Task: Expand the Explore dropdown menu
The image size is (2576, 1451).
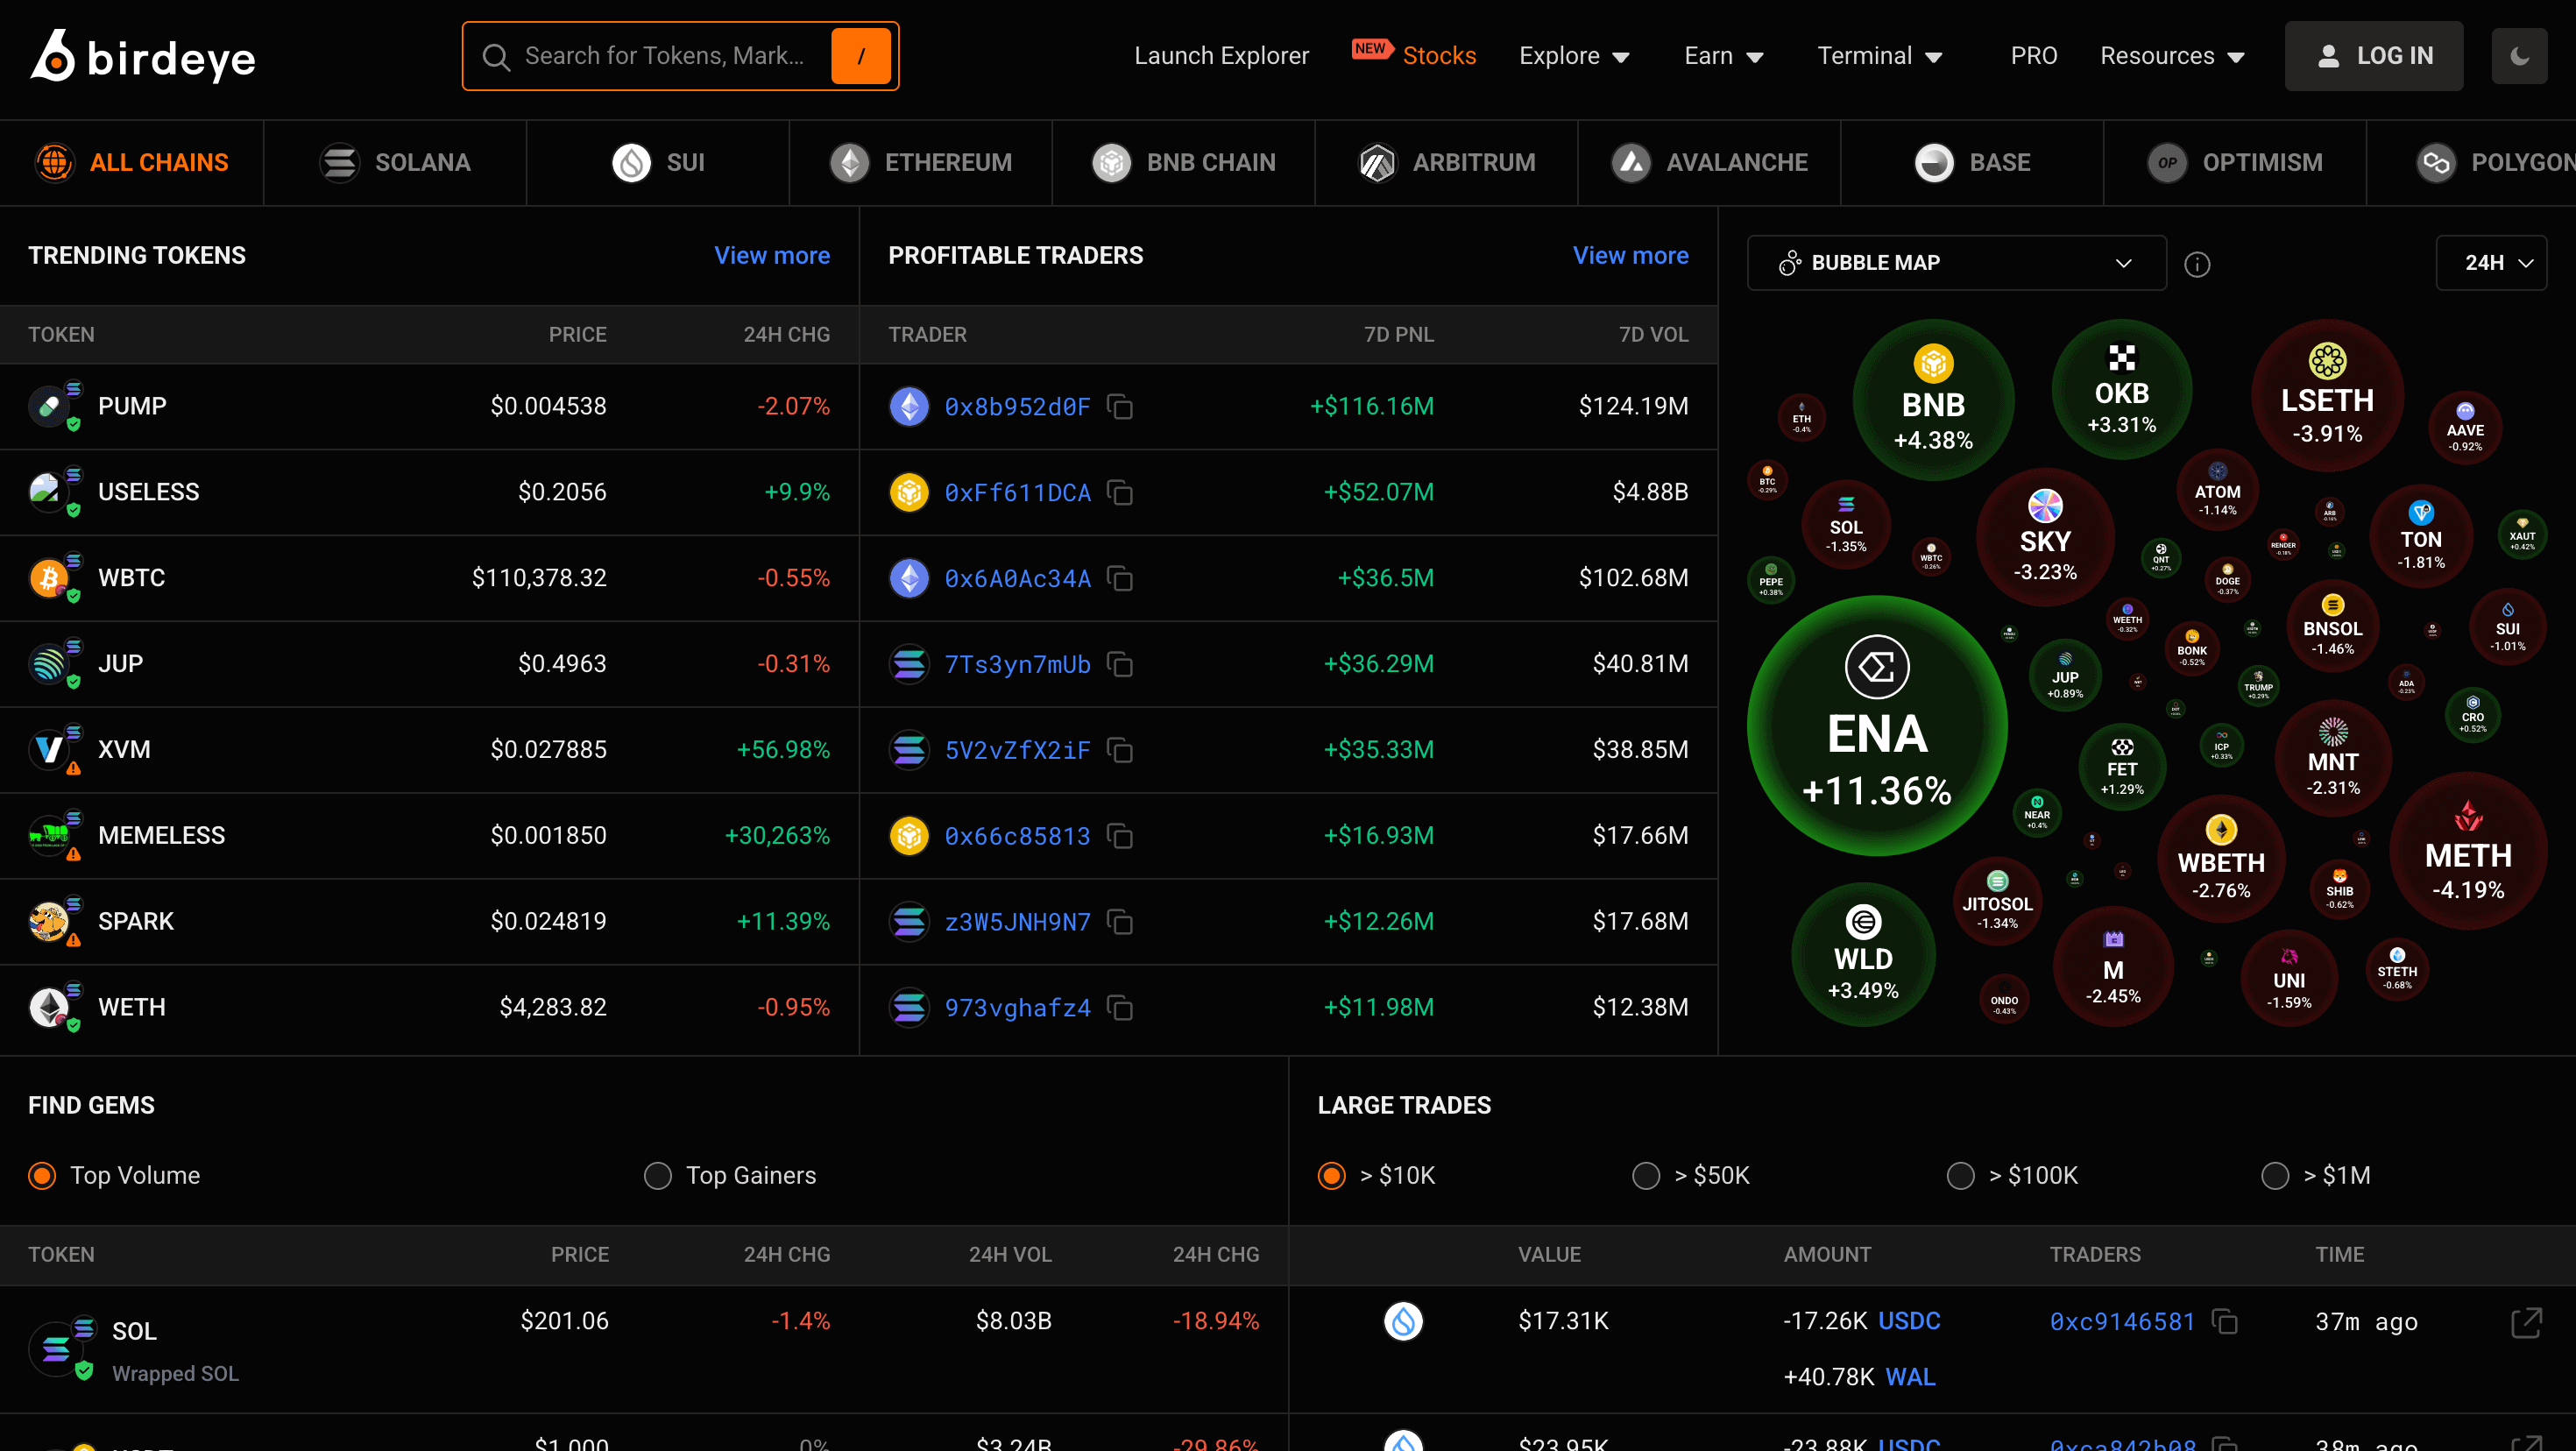Action: point(1574,56)
